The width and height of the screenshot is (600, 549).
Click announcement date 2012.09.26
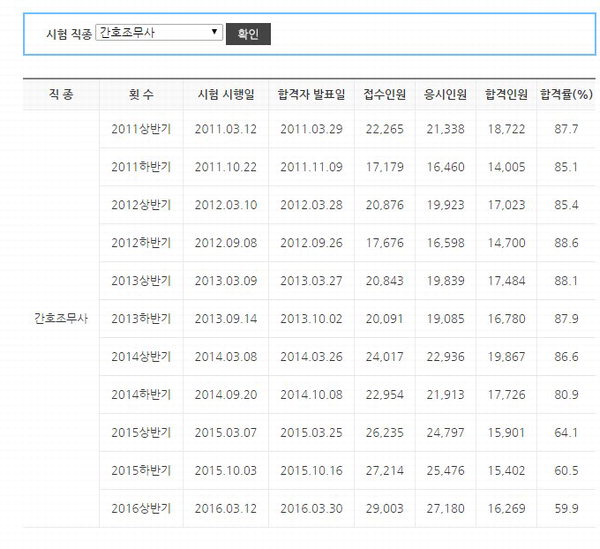[311, 243]
